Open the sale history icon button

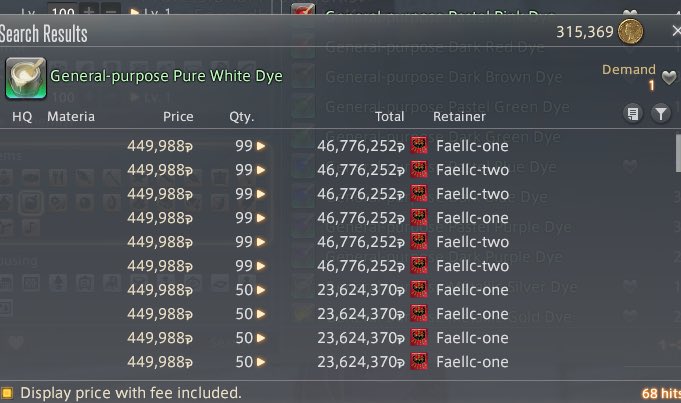click(633, 114)
